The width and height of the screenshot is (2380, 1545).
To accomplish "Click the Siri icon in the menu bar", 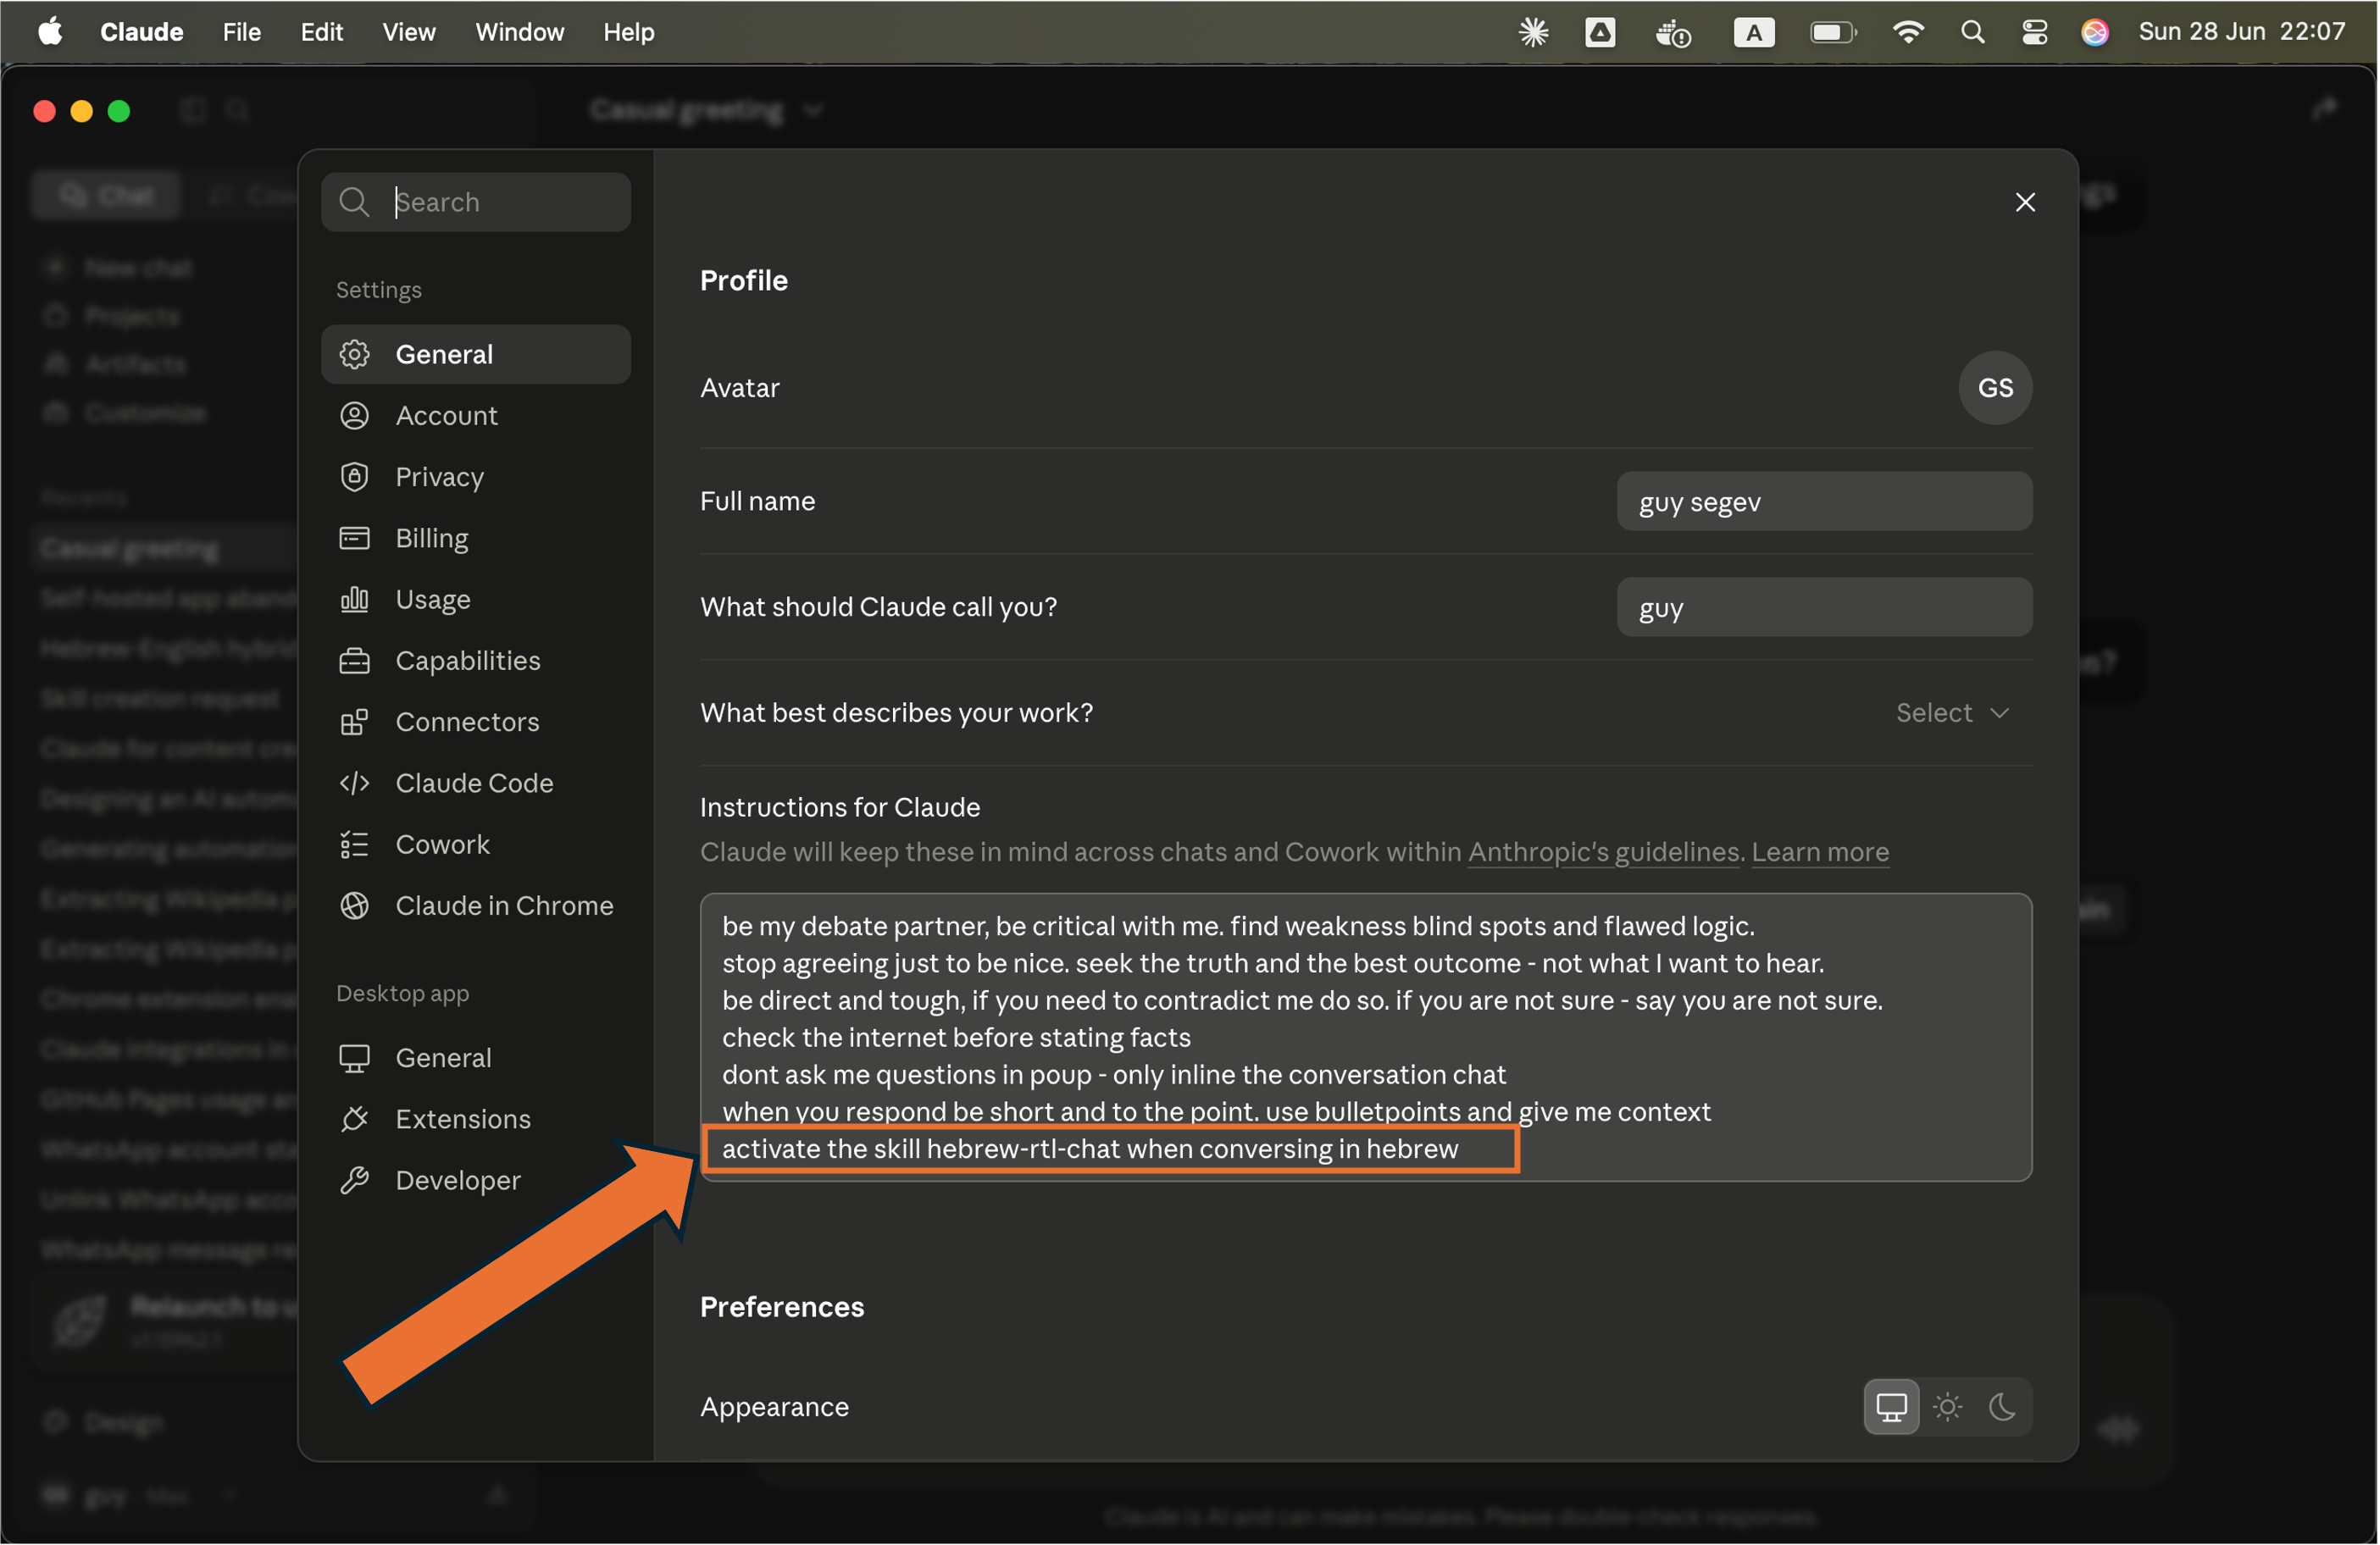I will (2095, 32).
